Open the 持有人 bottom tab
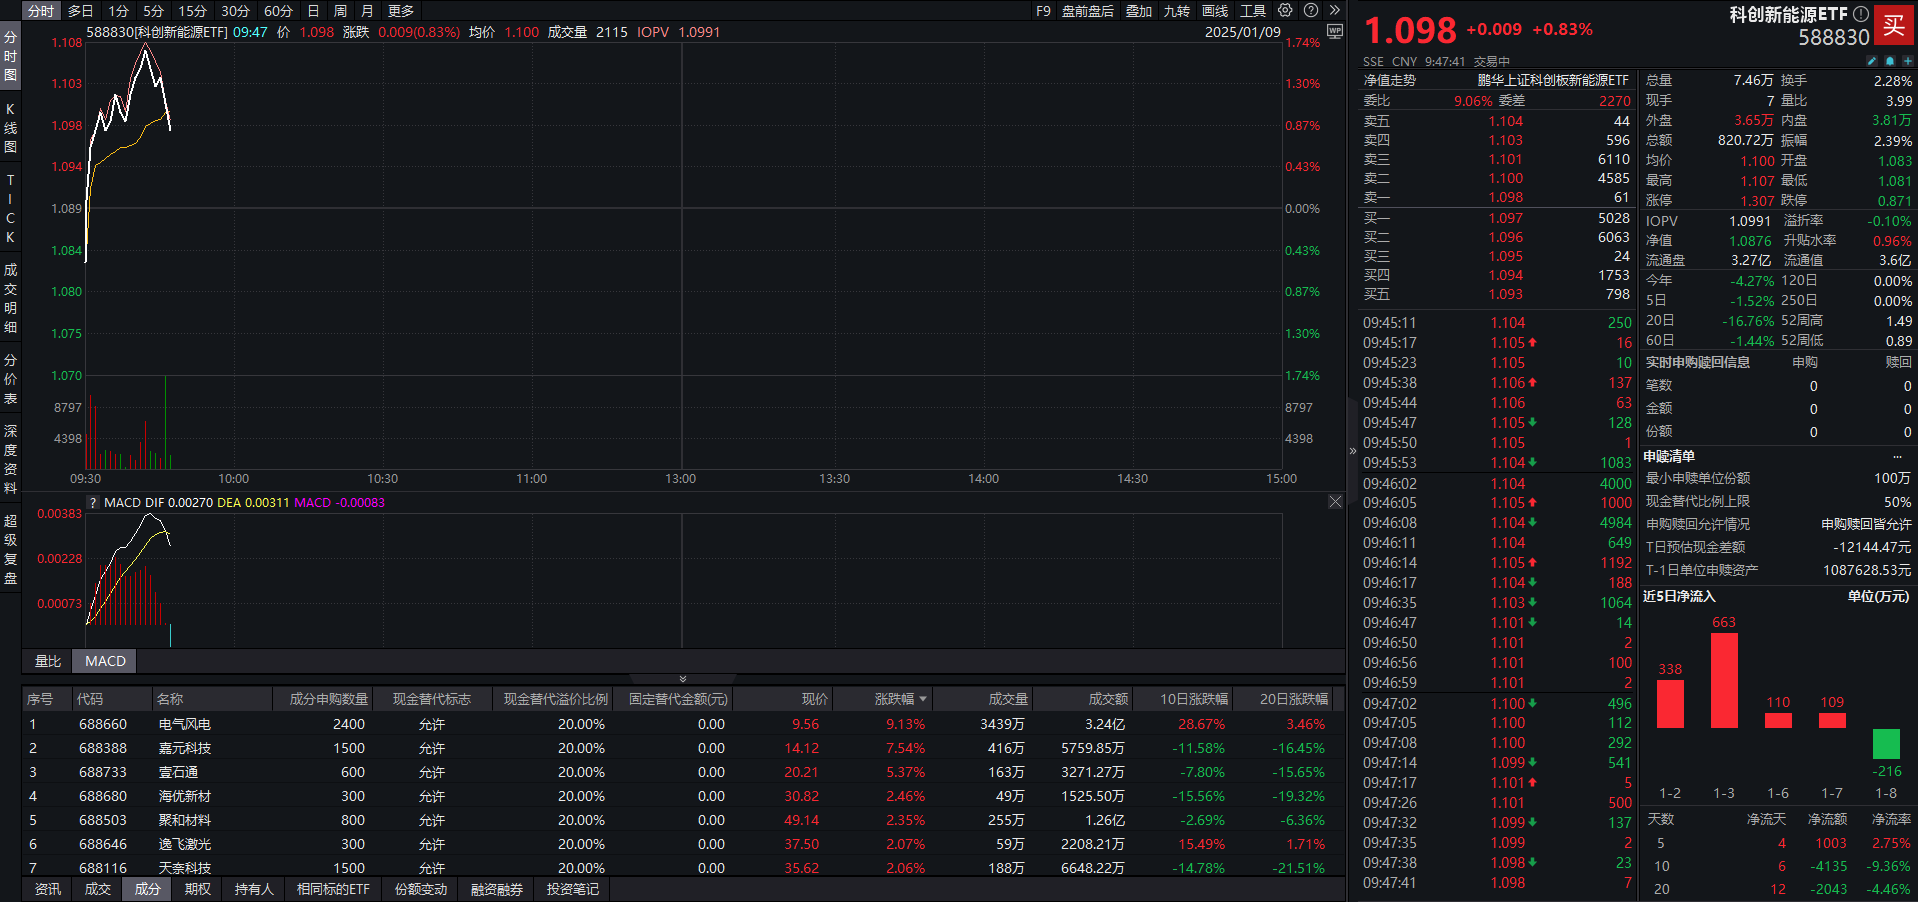Image resolution: width=1918 pixels, height=902 pixels. 254,889
